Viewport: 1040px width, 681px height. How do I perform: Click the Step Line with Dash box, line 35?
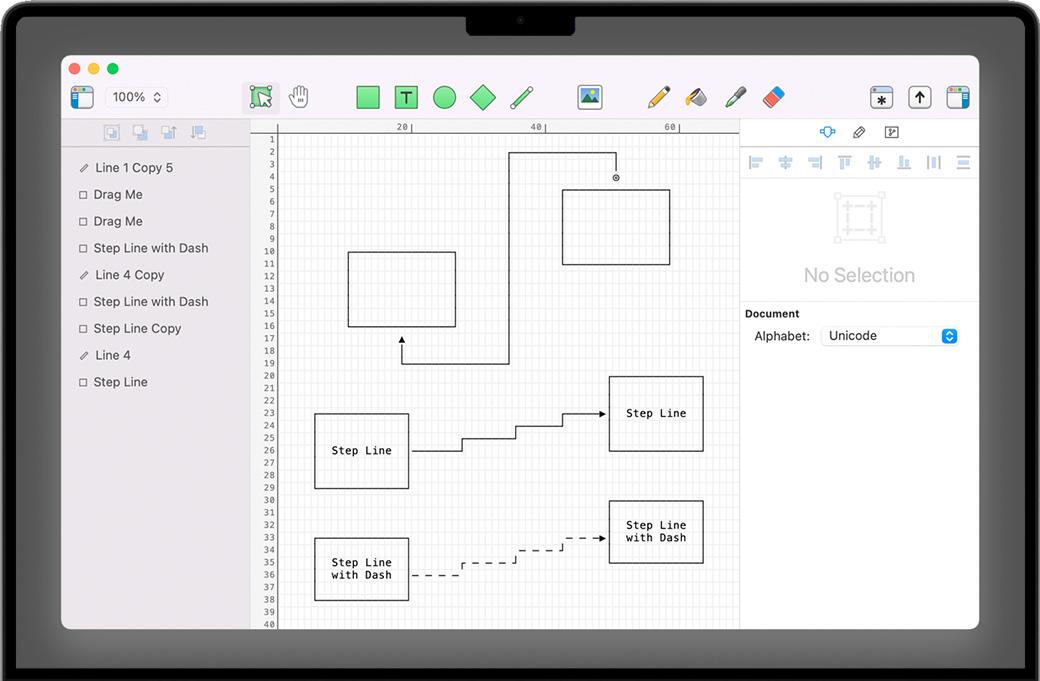click(361, 569)
